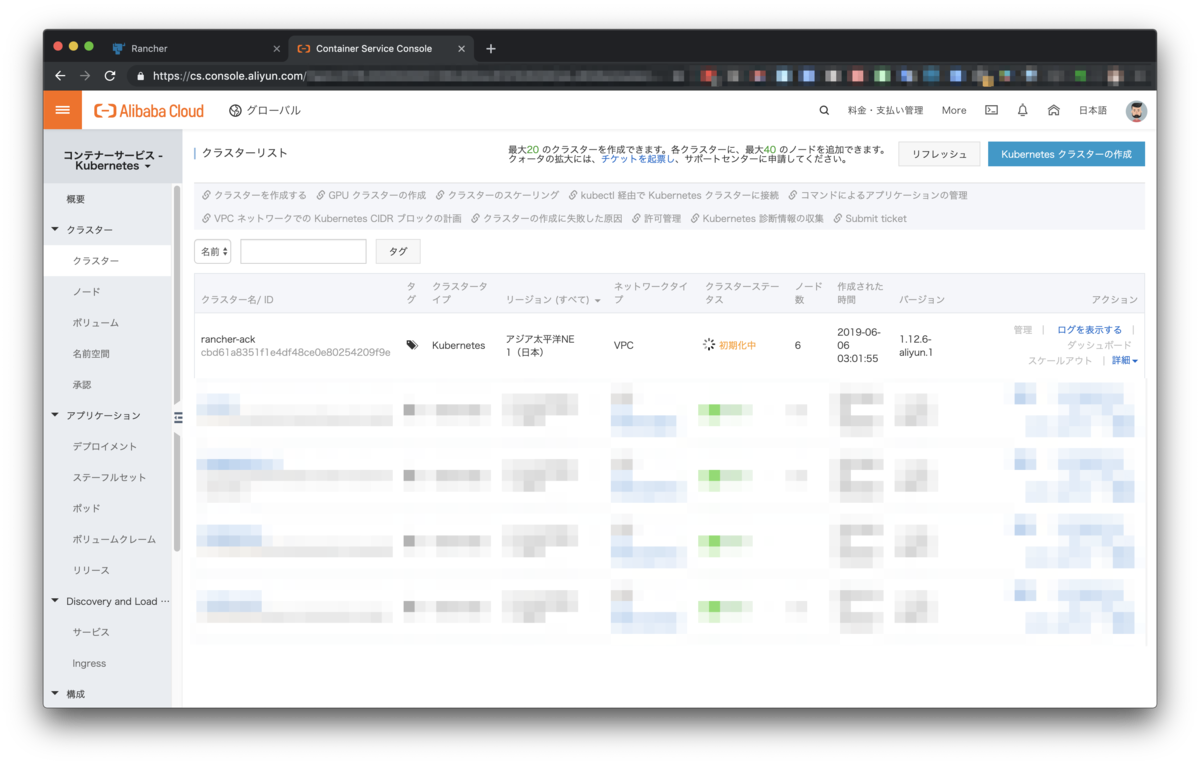
Task: Select クラスター sub-item in sidebar
Action: point(108,261)
